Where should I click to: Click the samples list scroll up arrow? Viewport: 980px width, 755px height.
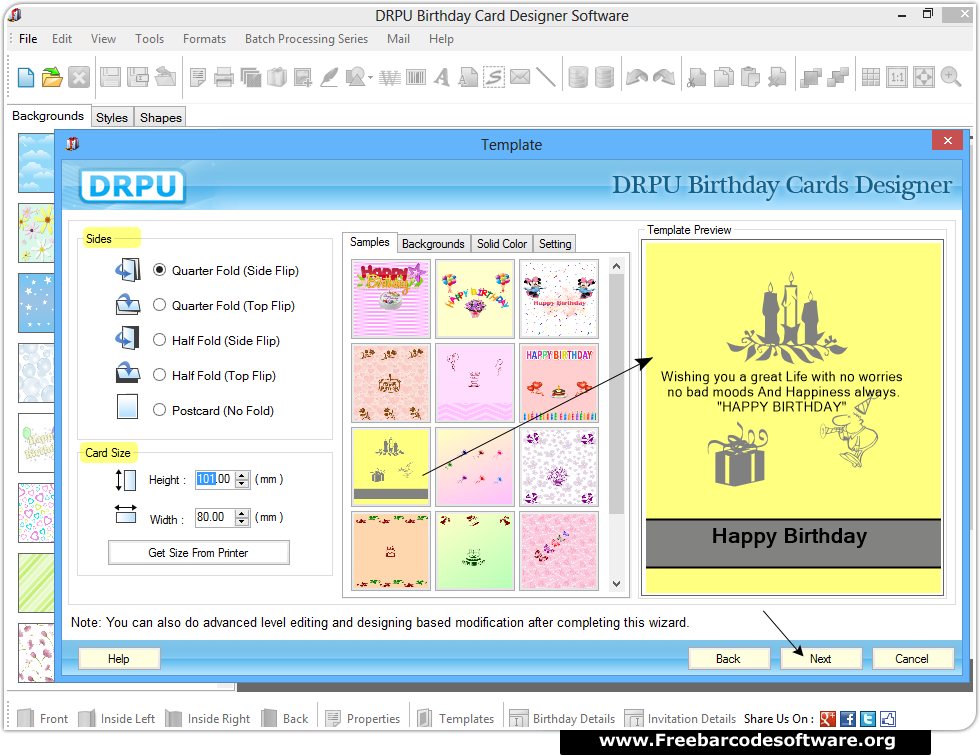pos(616,266)
